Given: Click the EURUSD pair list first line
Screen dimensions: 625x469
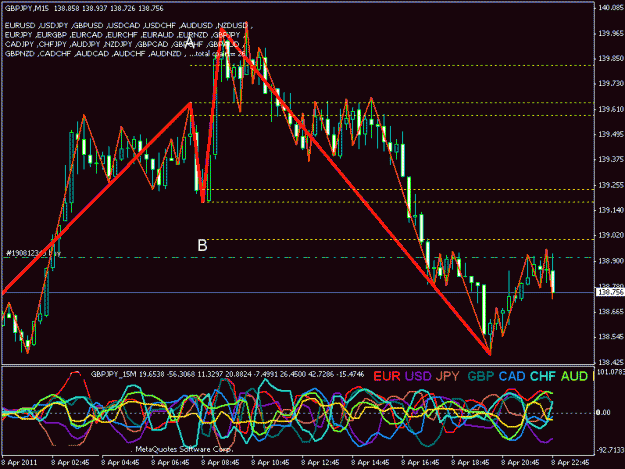Looking at the screenshot, I should tap(128, 26).
